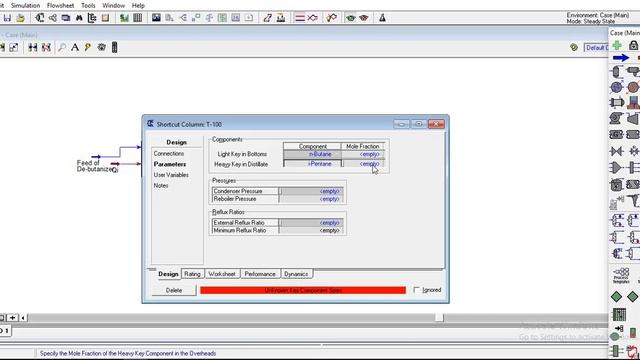This screenshot has height=360, width=640.
Task: Click the Save case icon
Action: 7,18
